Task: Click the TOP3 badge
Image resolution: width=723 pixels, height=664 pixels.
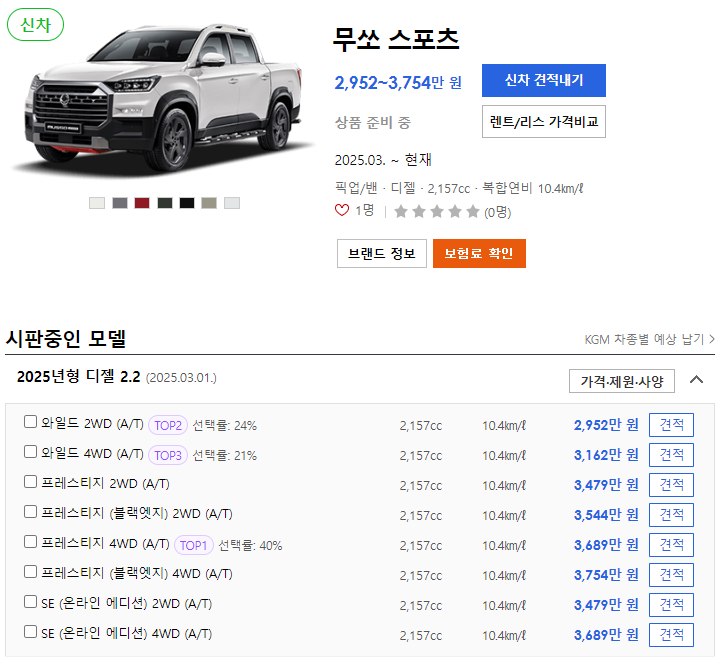Action: pyautogui.click(x=168, y=455)
